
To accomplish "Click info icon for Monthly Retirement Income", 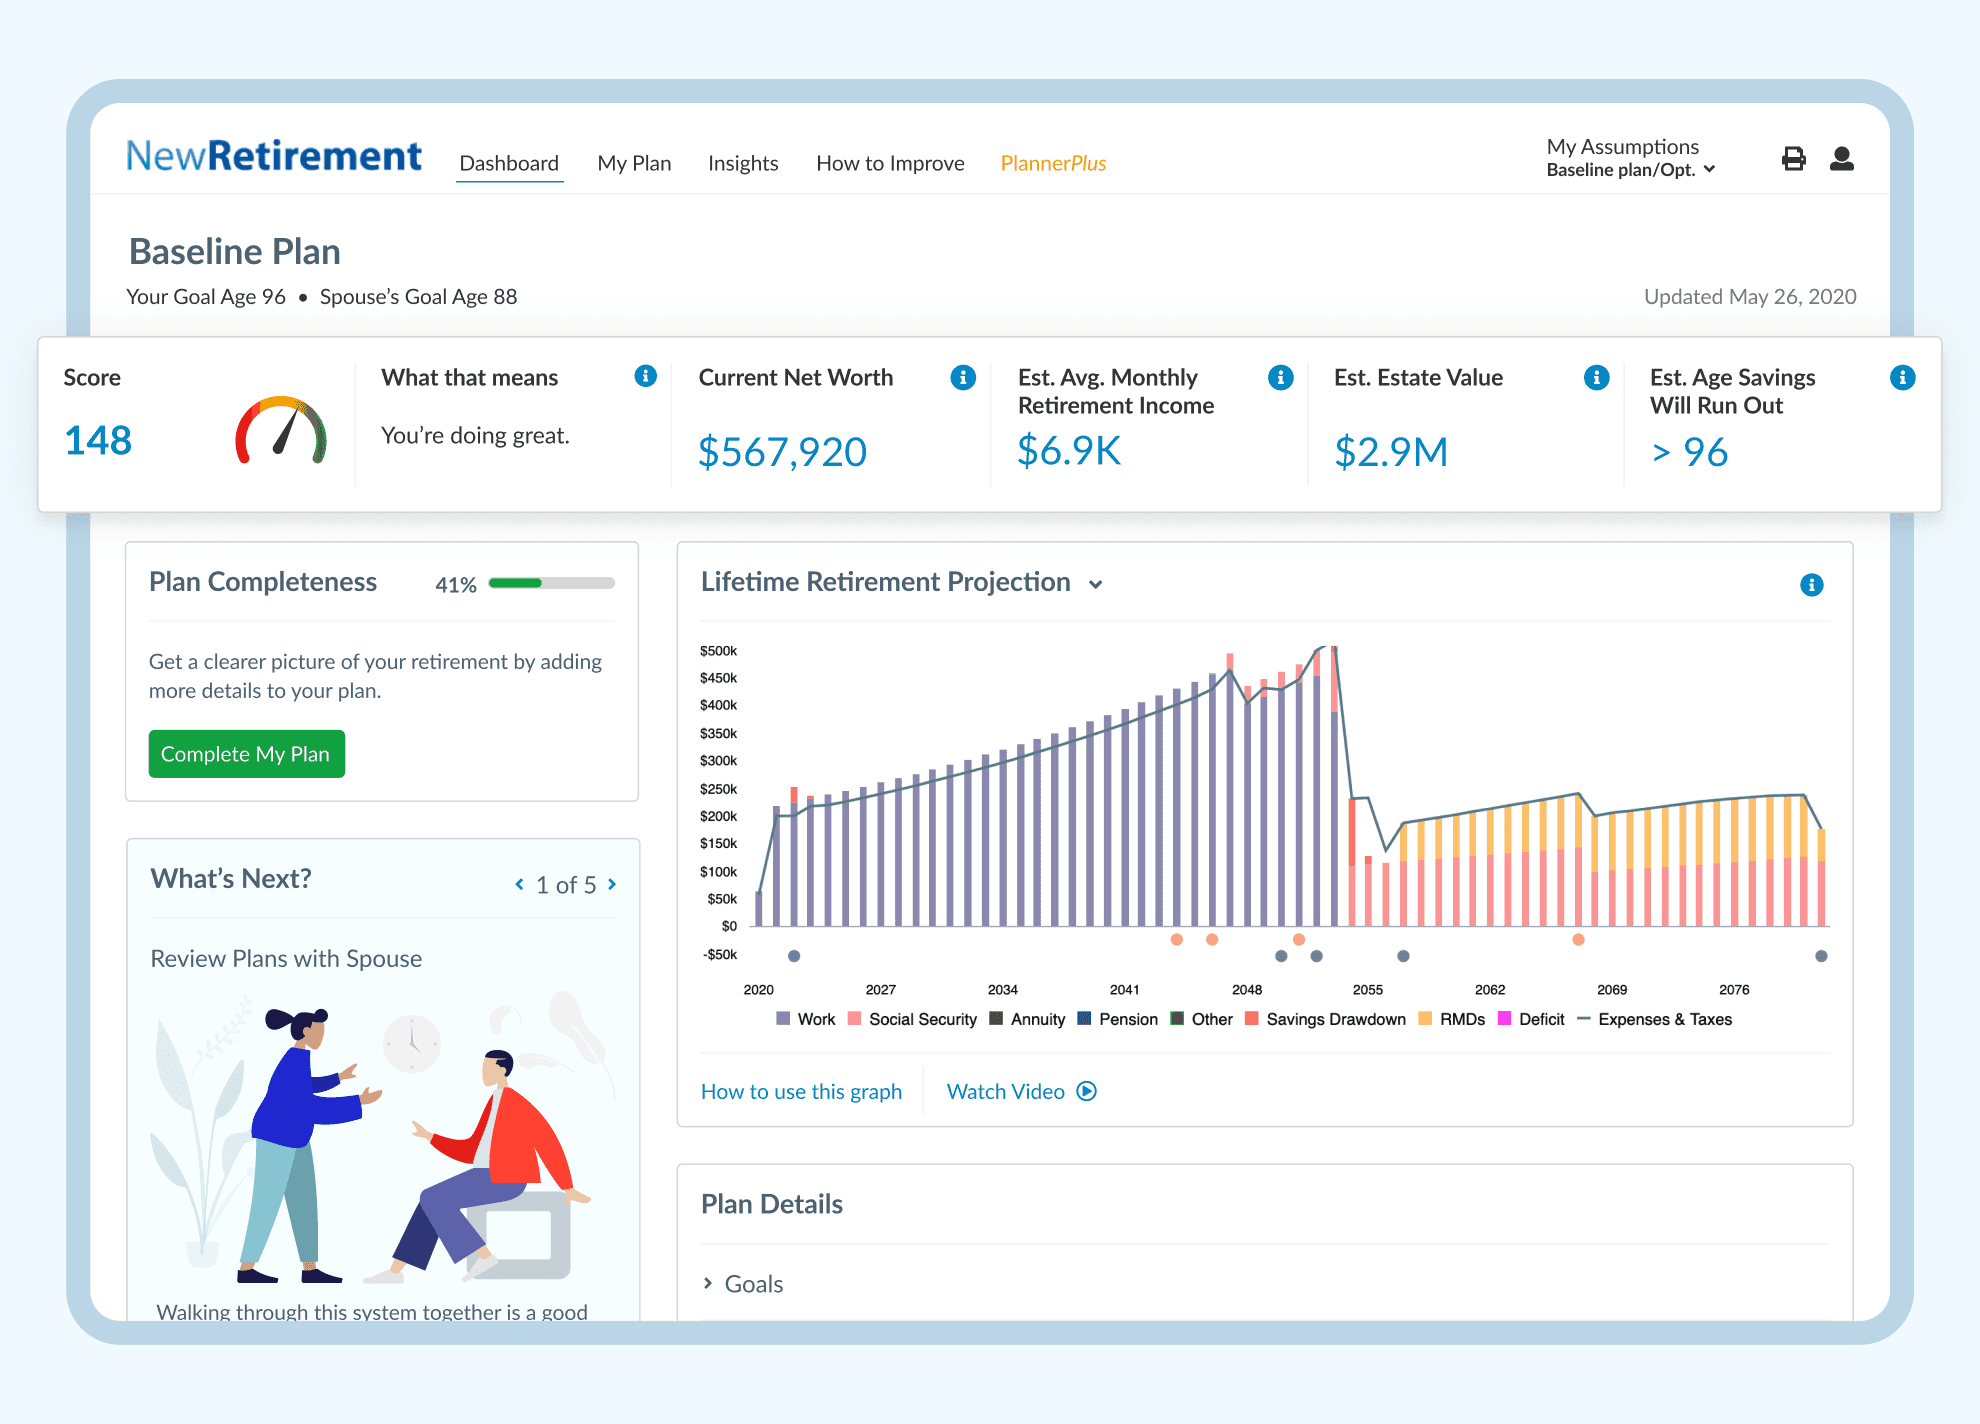I will pyautogui.click(x=1279, y=377).
